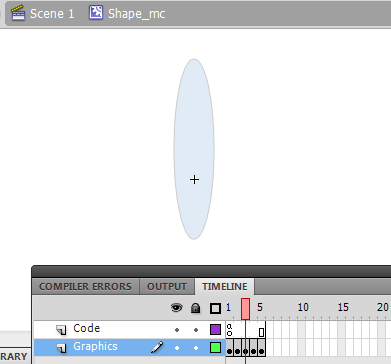Select frame 1 keyframe on Graphics layer
This screenshot has height=364, width=391.
[x=229, y=348]
